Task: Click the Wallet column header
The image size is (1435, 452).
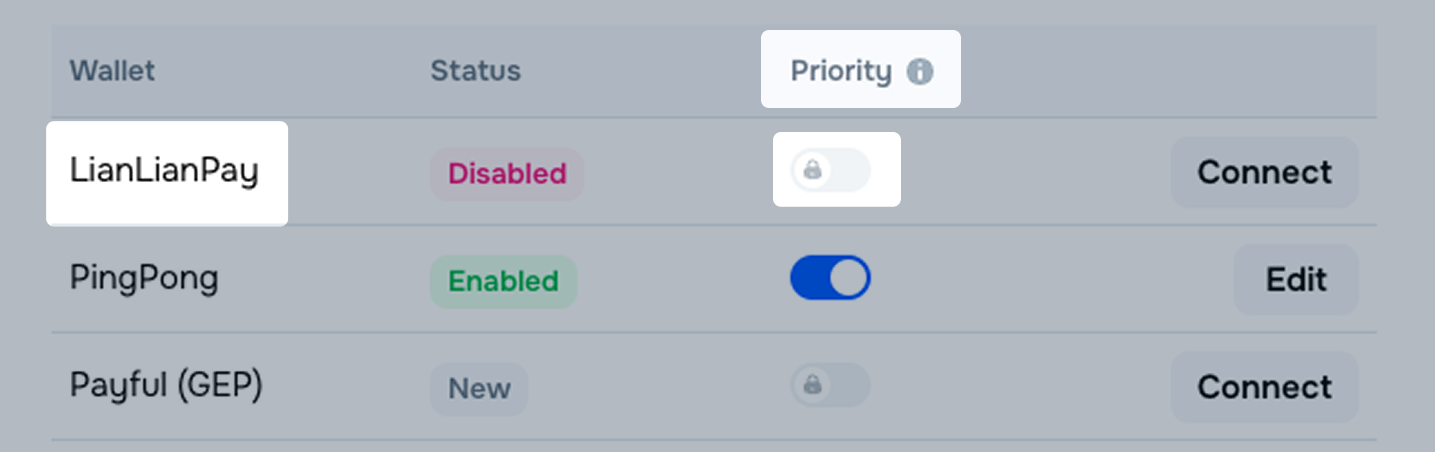Action: coord(112,71)
